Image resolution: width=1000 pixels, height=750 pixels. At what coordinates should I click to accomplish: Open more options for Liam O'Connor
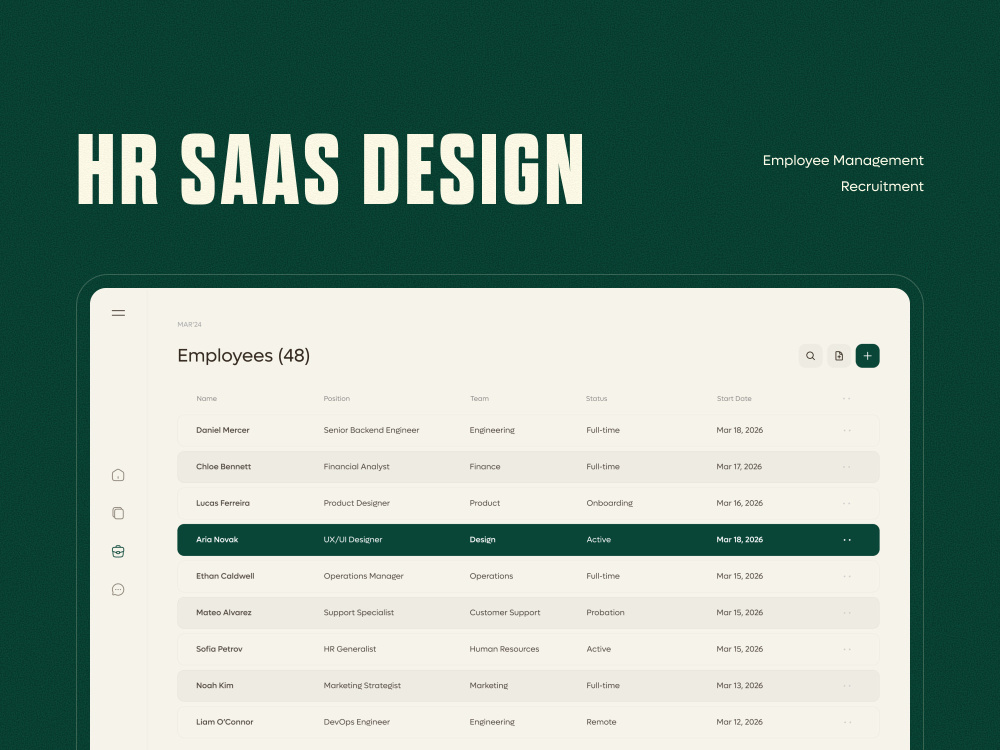click(x=847, y=723)
